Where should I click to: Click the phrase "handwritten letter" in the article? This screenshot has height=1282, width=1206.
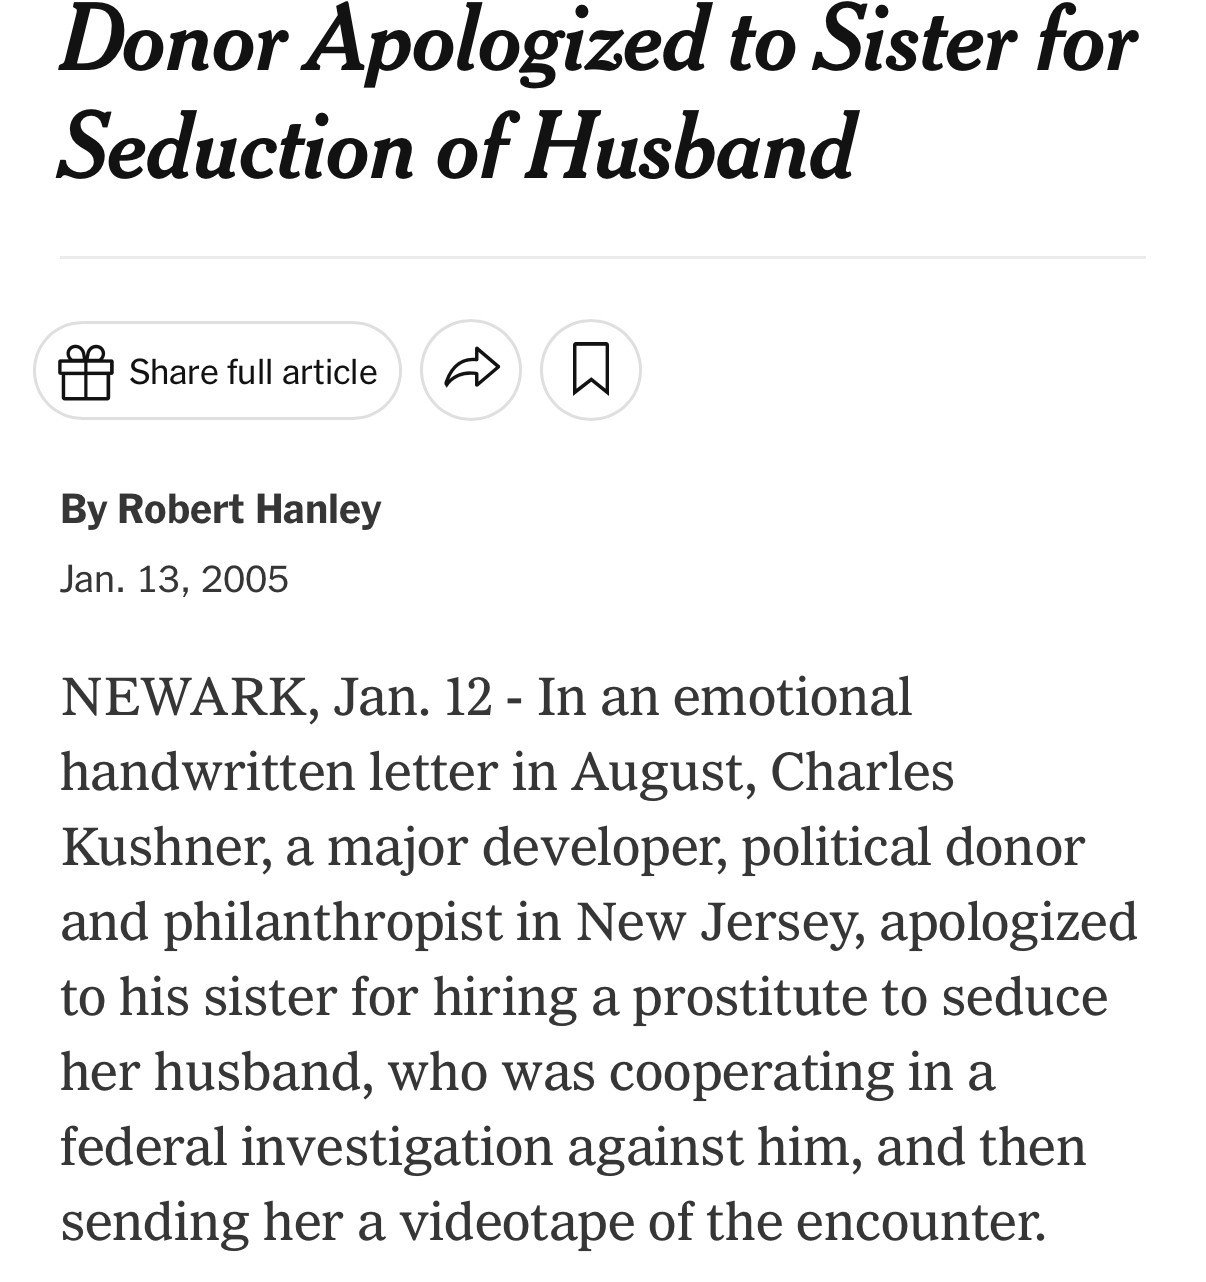tap(279, 772)
